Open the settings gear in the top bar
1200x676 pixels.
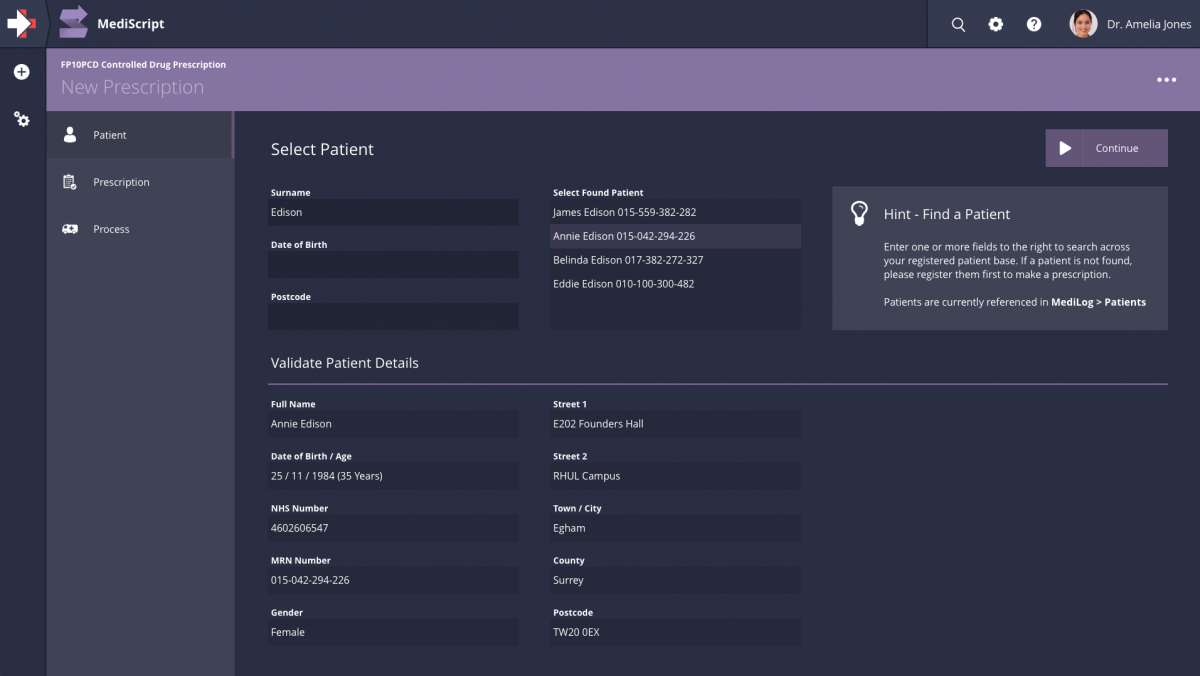click(x=995, y=24)
